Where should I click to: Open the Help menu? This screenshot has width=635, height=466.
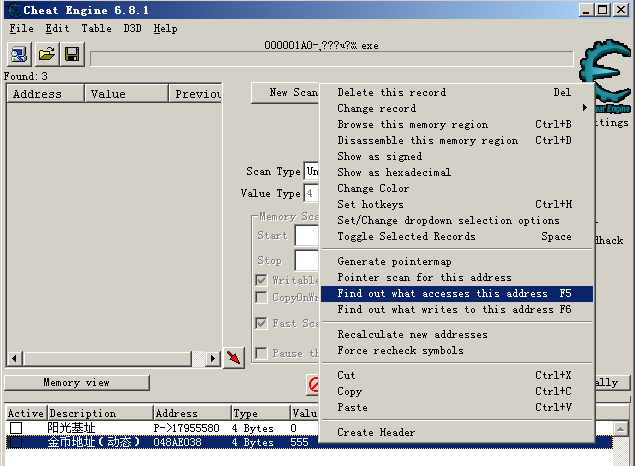click(165, 29)
